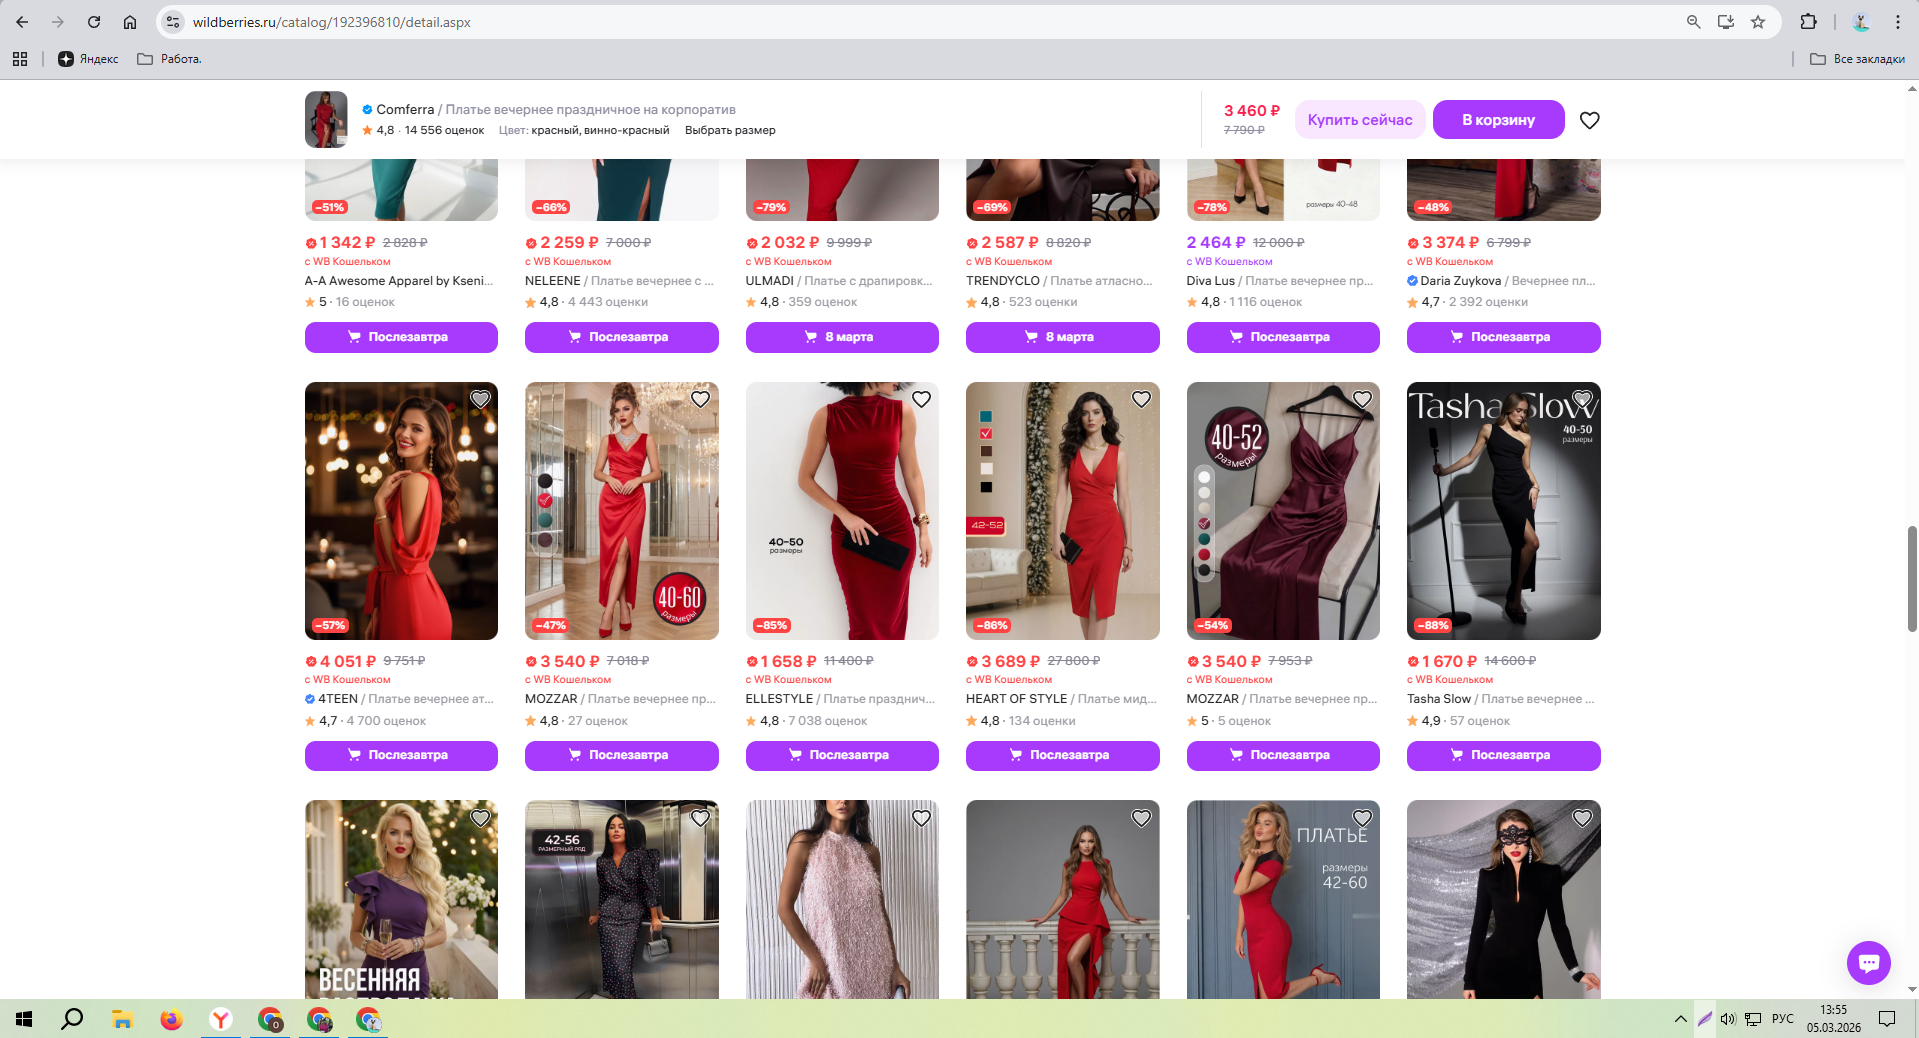The image size is (1919, 1038).
Task: Go forward to the next page
Action: coord(58,22)
